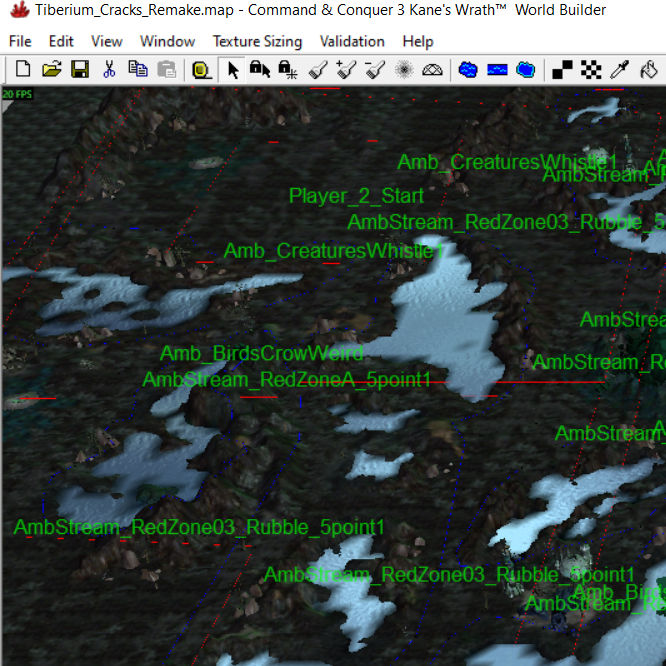Select the black arrow Select tool
Image resolution: width=666 pixels, height=666 pixels.
[232, 70]
